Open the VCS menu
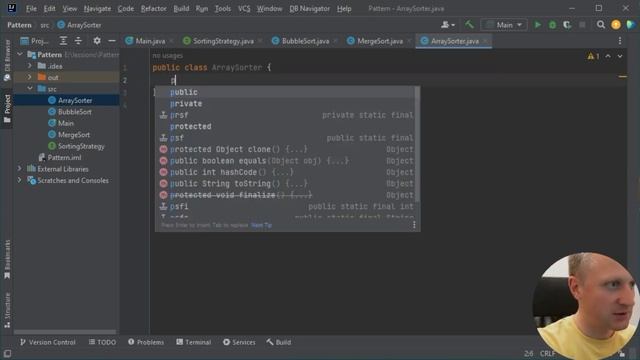 pos(244,9)
